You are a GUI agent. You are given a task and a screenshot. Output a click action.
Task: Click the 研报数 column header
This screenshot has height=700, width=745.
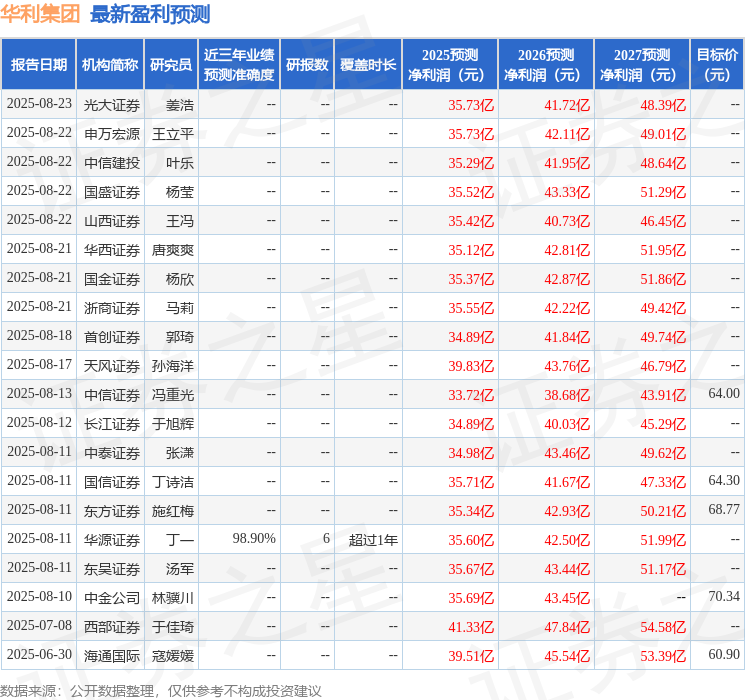307,65
